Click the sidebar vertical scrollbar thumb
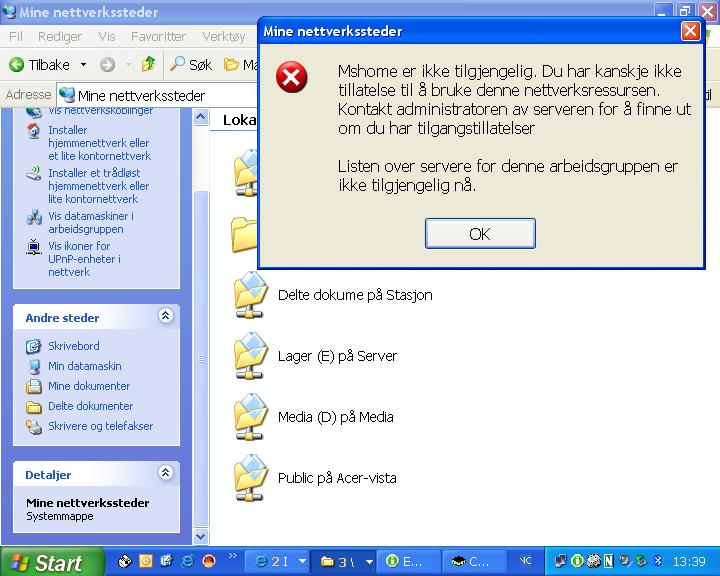This screenshot has height=576, width=720. coord(201,358)
